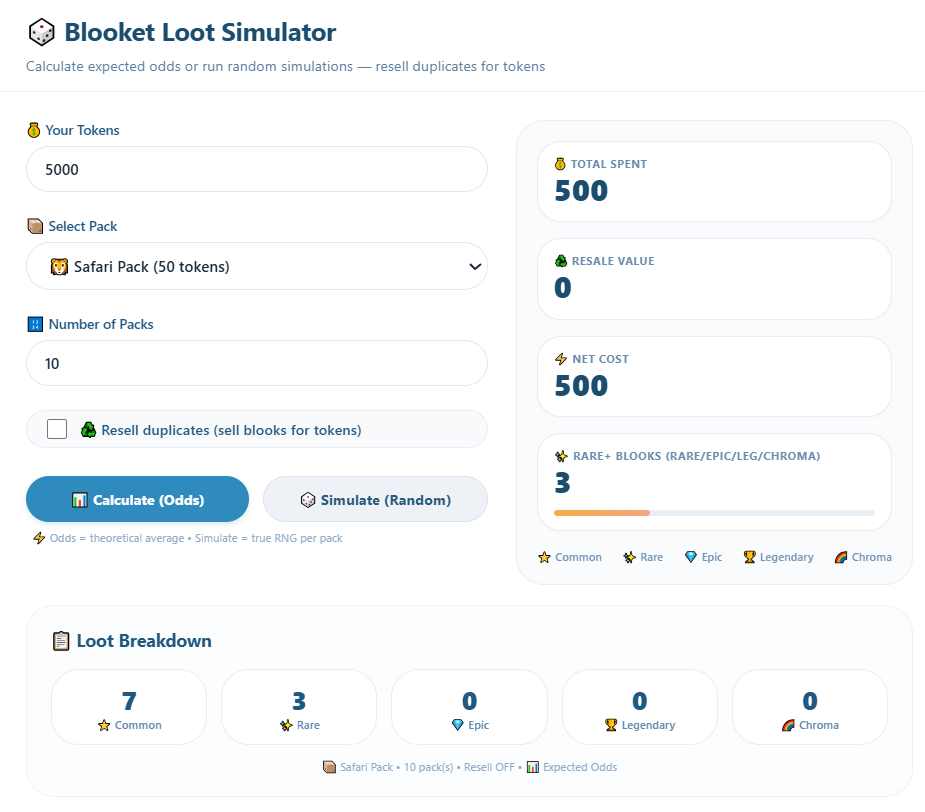
Task: Click the frog icon next to RESALE VALUE
Action: [x=563, y=261]
